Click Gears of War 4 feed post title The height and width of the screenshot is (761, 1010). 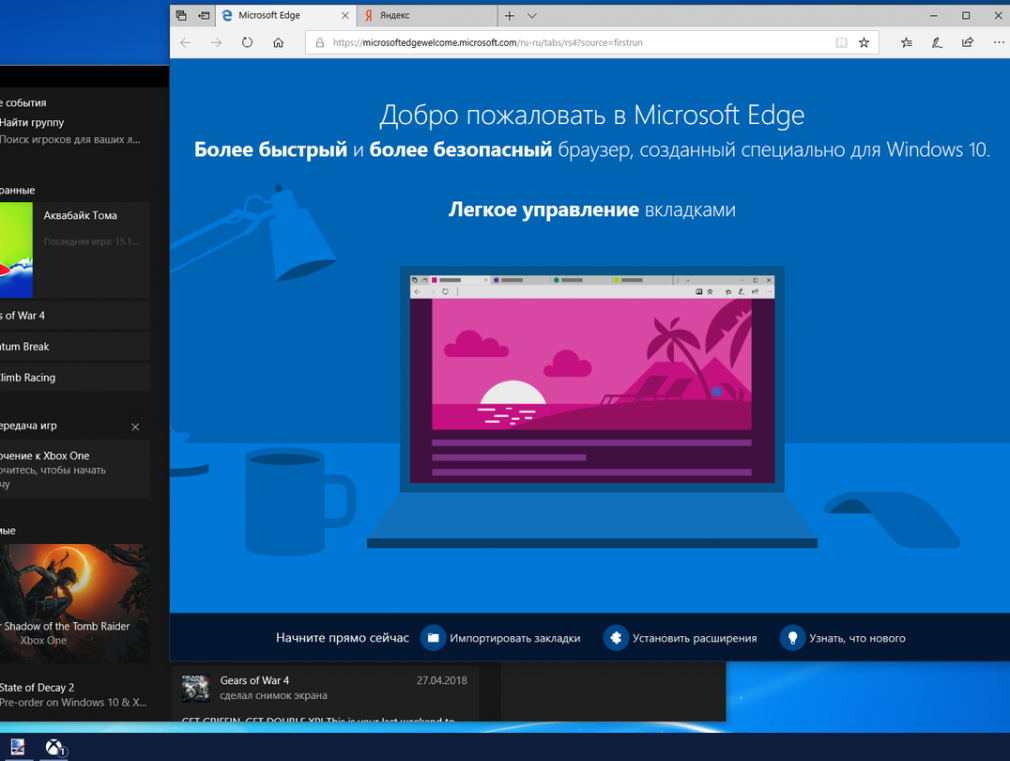tap(254, 680)
